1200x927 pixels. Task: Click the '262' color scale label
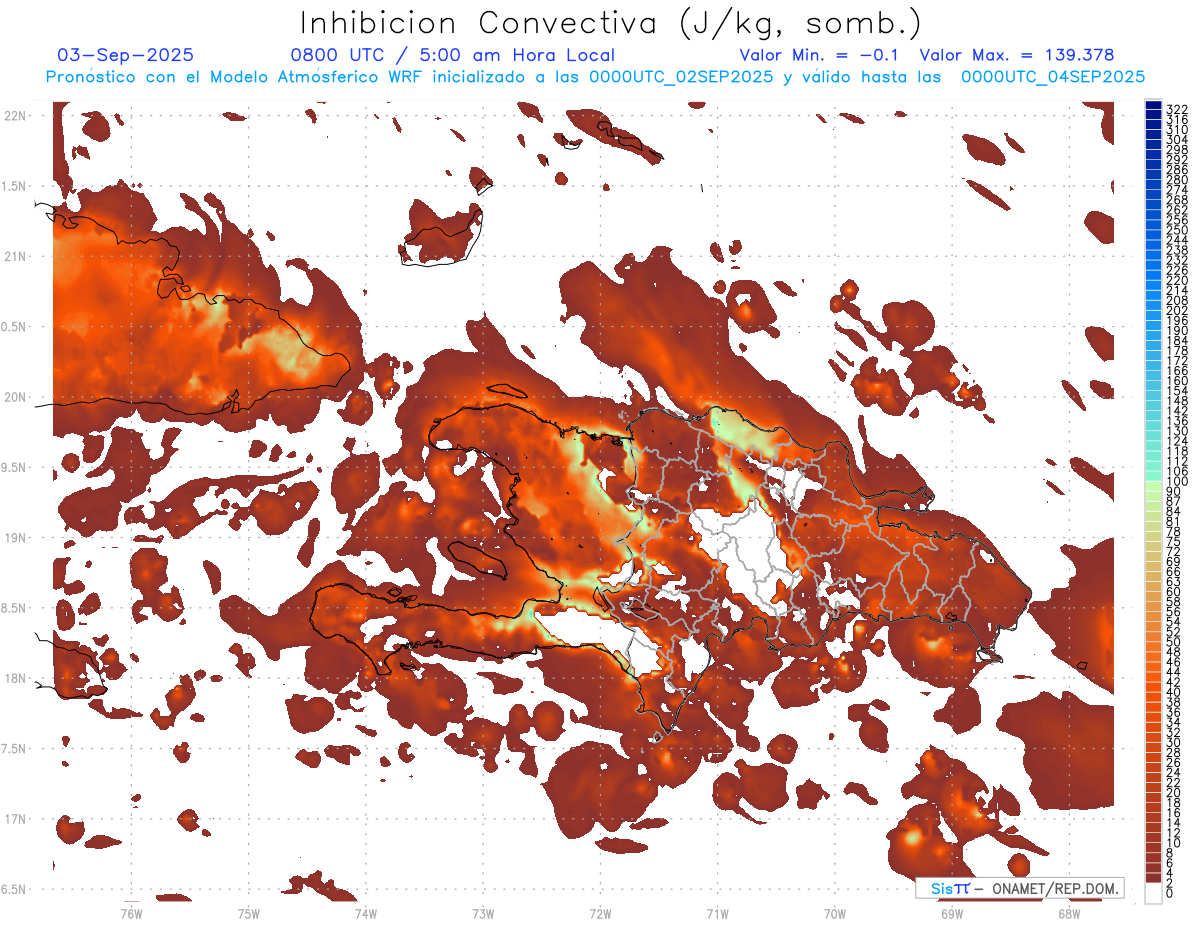click(1177, 209)
